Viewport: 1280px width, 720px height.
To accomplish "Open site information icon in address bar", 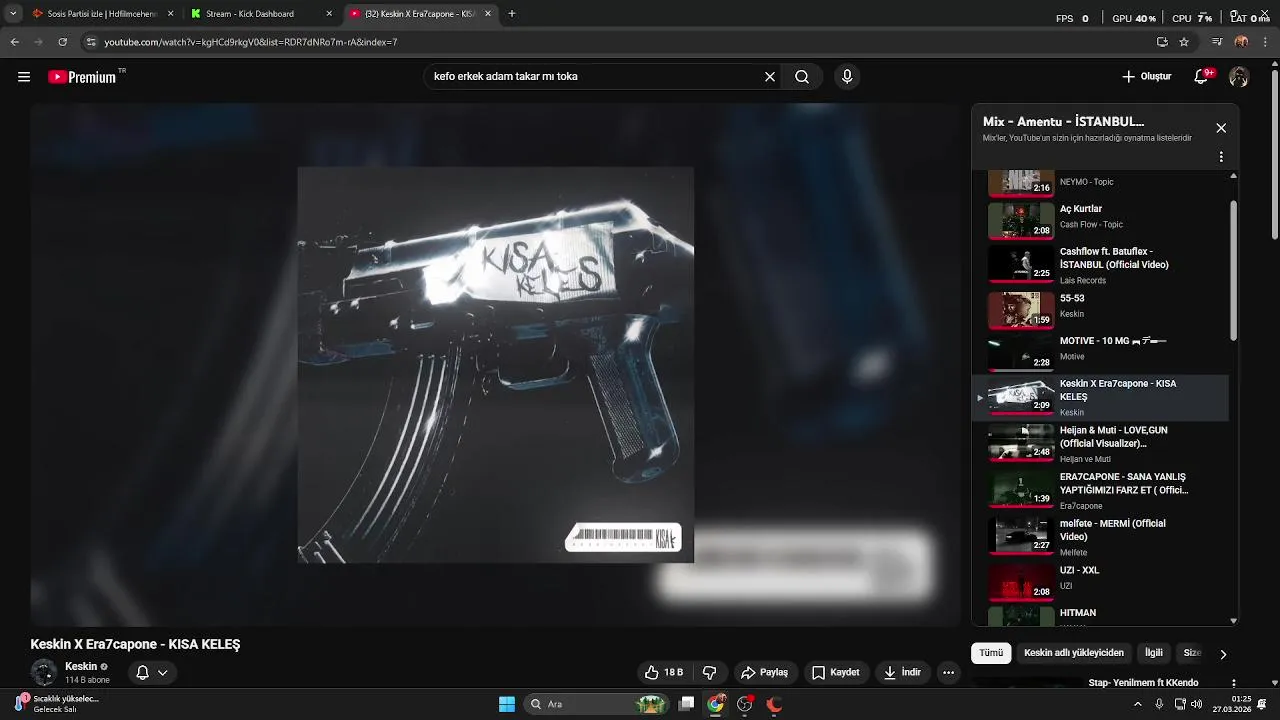I will click(x=91, y=42).
